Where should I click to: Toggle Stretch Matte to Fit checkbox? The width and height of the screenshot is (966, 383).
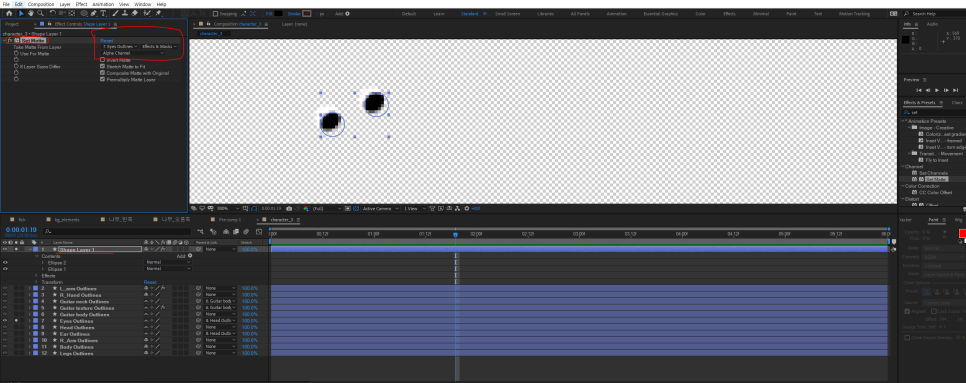click(102, 66)
